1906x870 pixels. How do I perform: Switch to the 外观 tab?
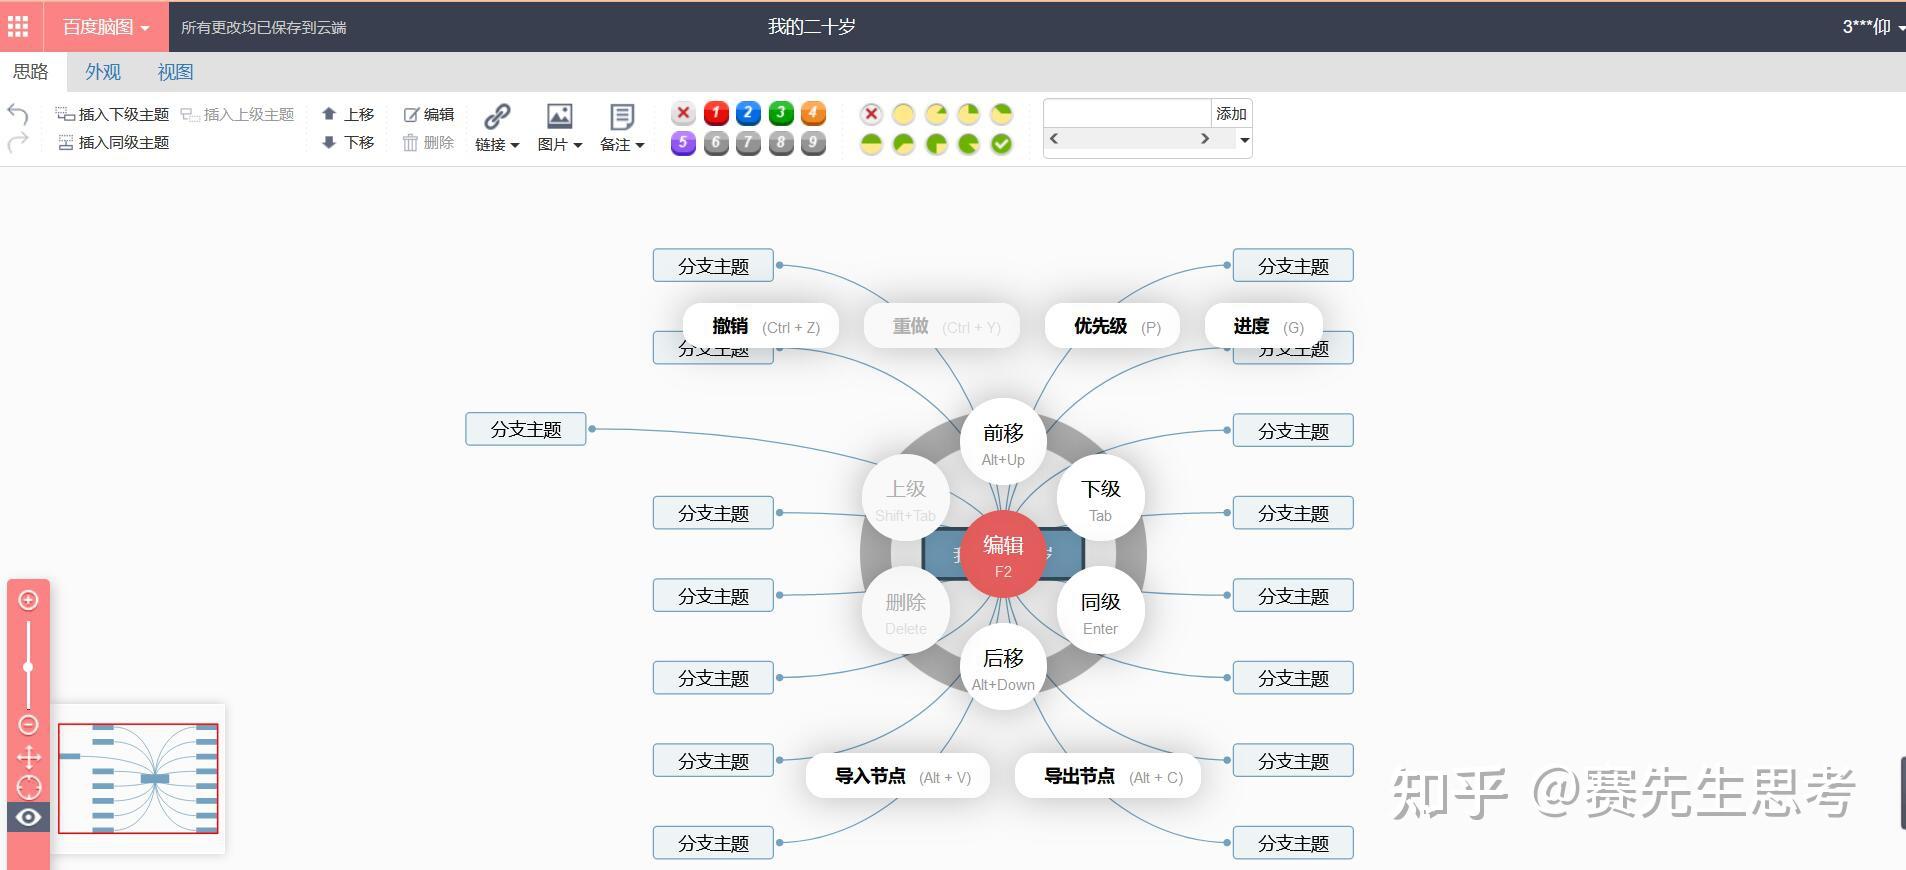tap(103, 72)
